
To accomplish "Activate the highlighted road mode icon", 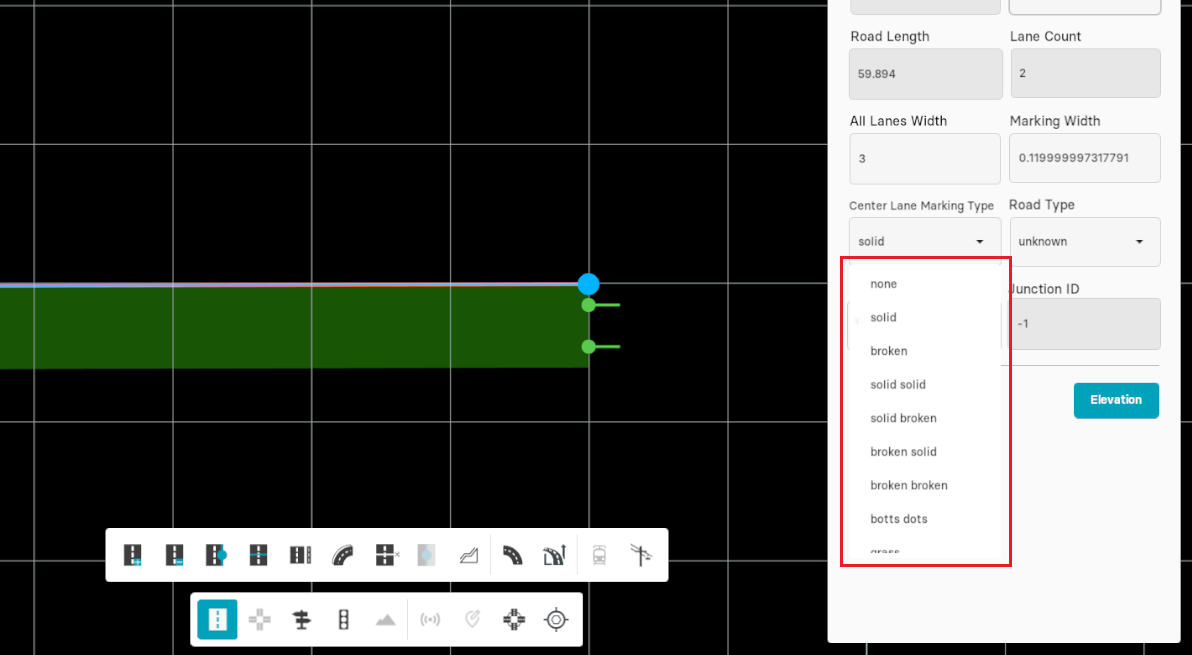I will click(217, 620).
